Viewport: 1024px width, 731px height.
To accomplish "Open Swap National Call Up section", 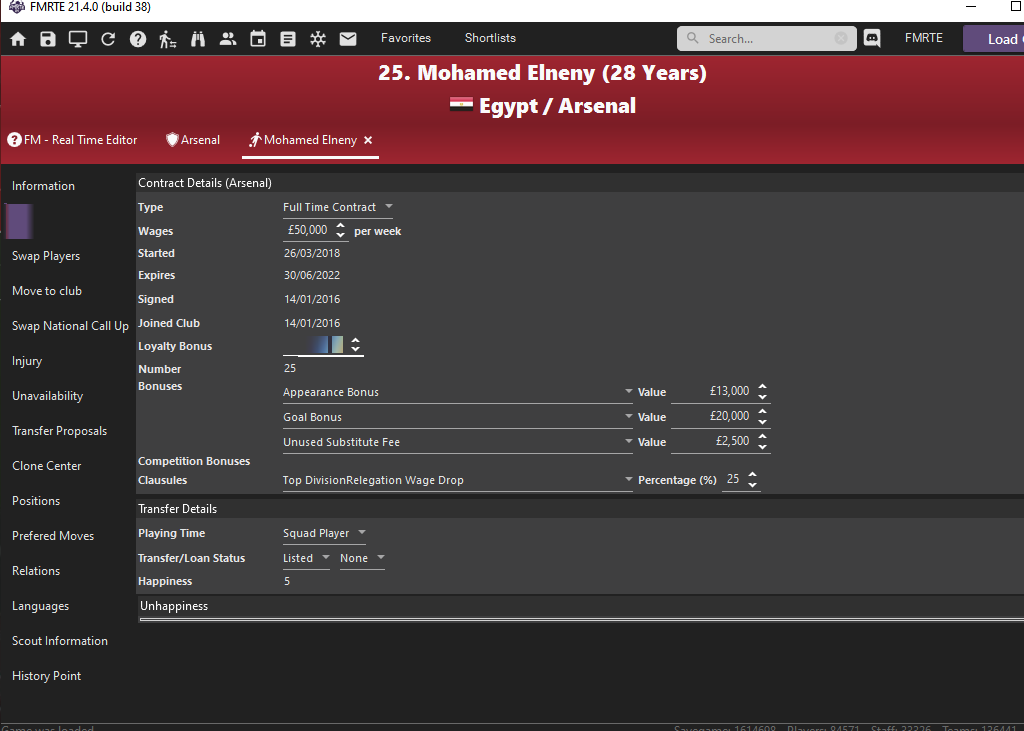I will click(70, 325).
